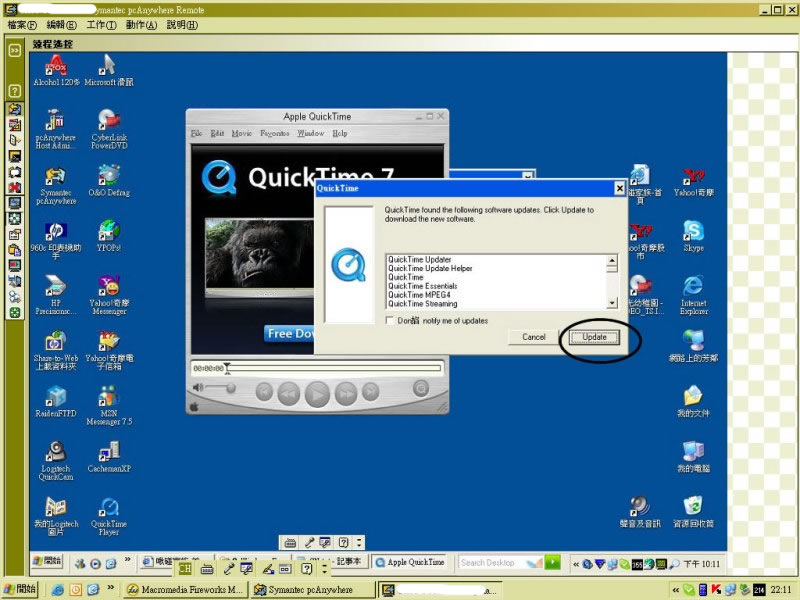Open the 我的電腦 desktop icon
Viewport: 800px width, 600px height.
(693, 457)
